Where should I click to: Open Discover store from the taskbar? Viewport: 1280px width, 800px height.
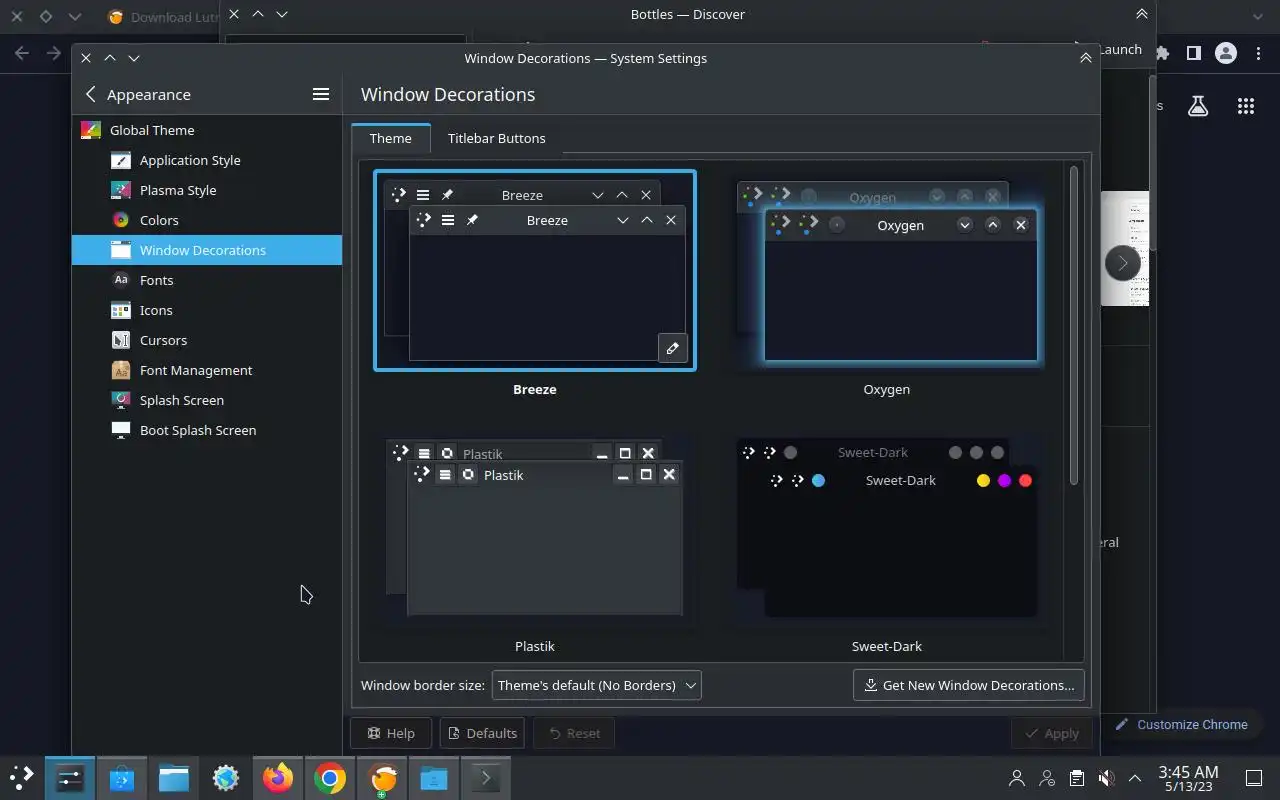click(122, 777)
